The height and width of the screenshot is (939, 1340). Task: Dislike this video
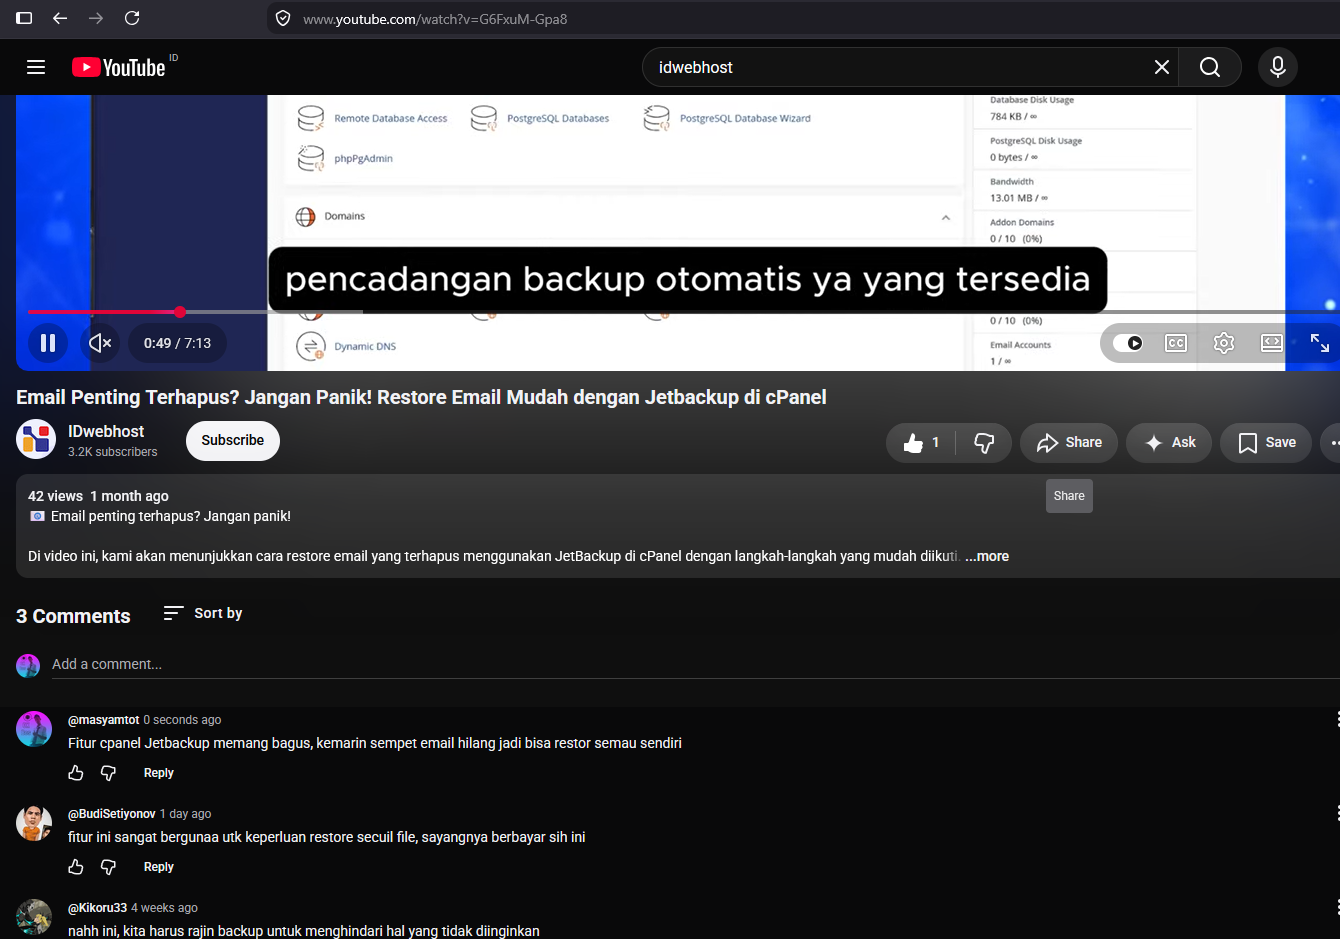point(984,442)
